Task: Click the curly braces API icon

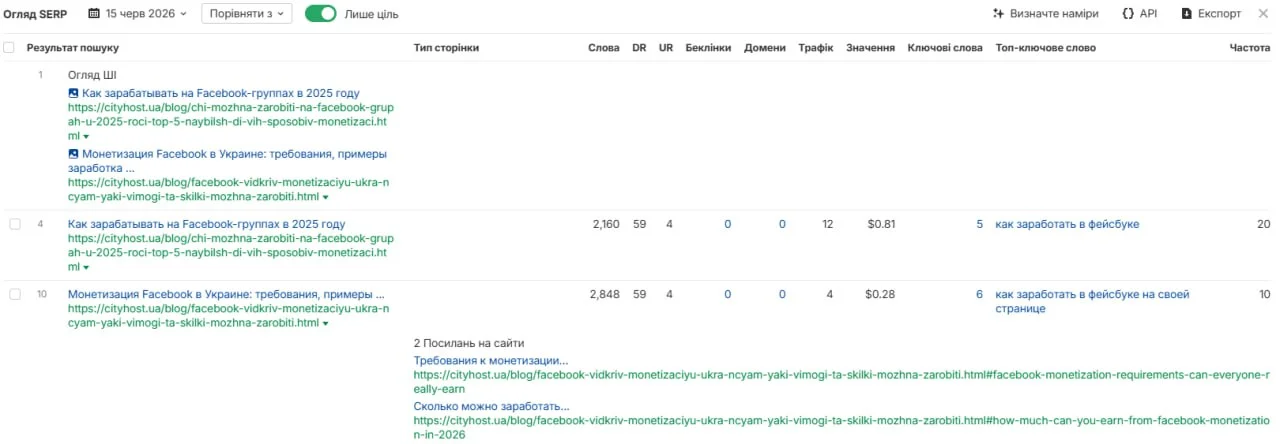Action: 1128,14
